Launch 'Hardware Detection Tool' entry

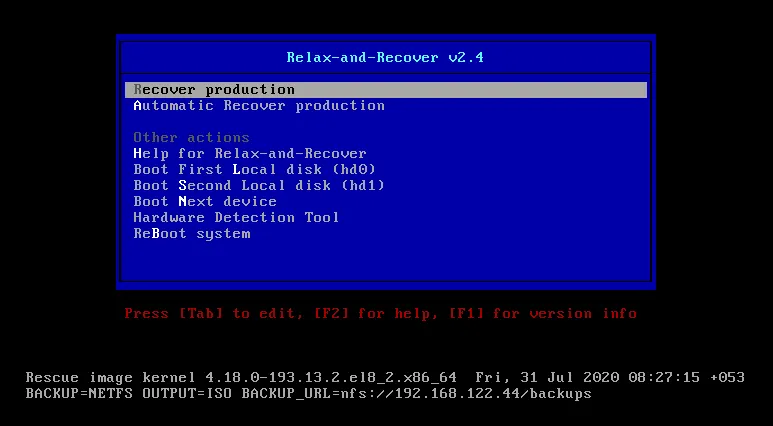pyautogui.click(x=236, y=217)
